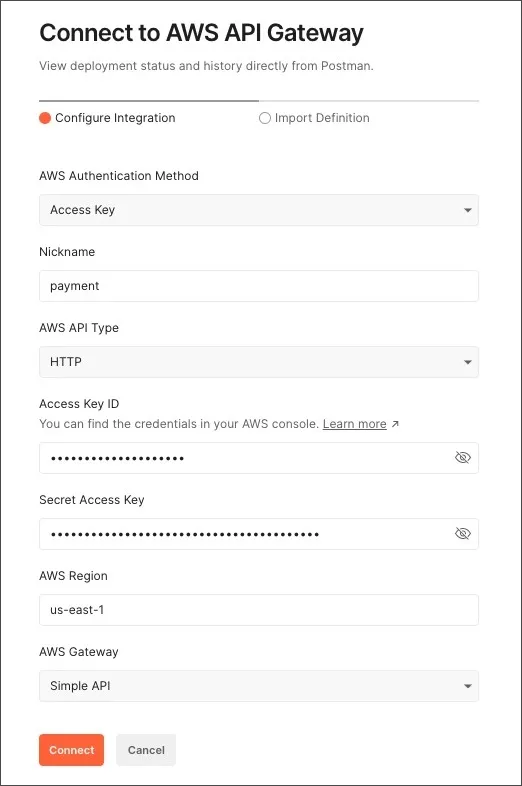This screenshot has width=522, height=786.
Task: Select the Import Definition step
Action: [x=314, y=118]
